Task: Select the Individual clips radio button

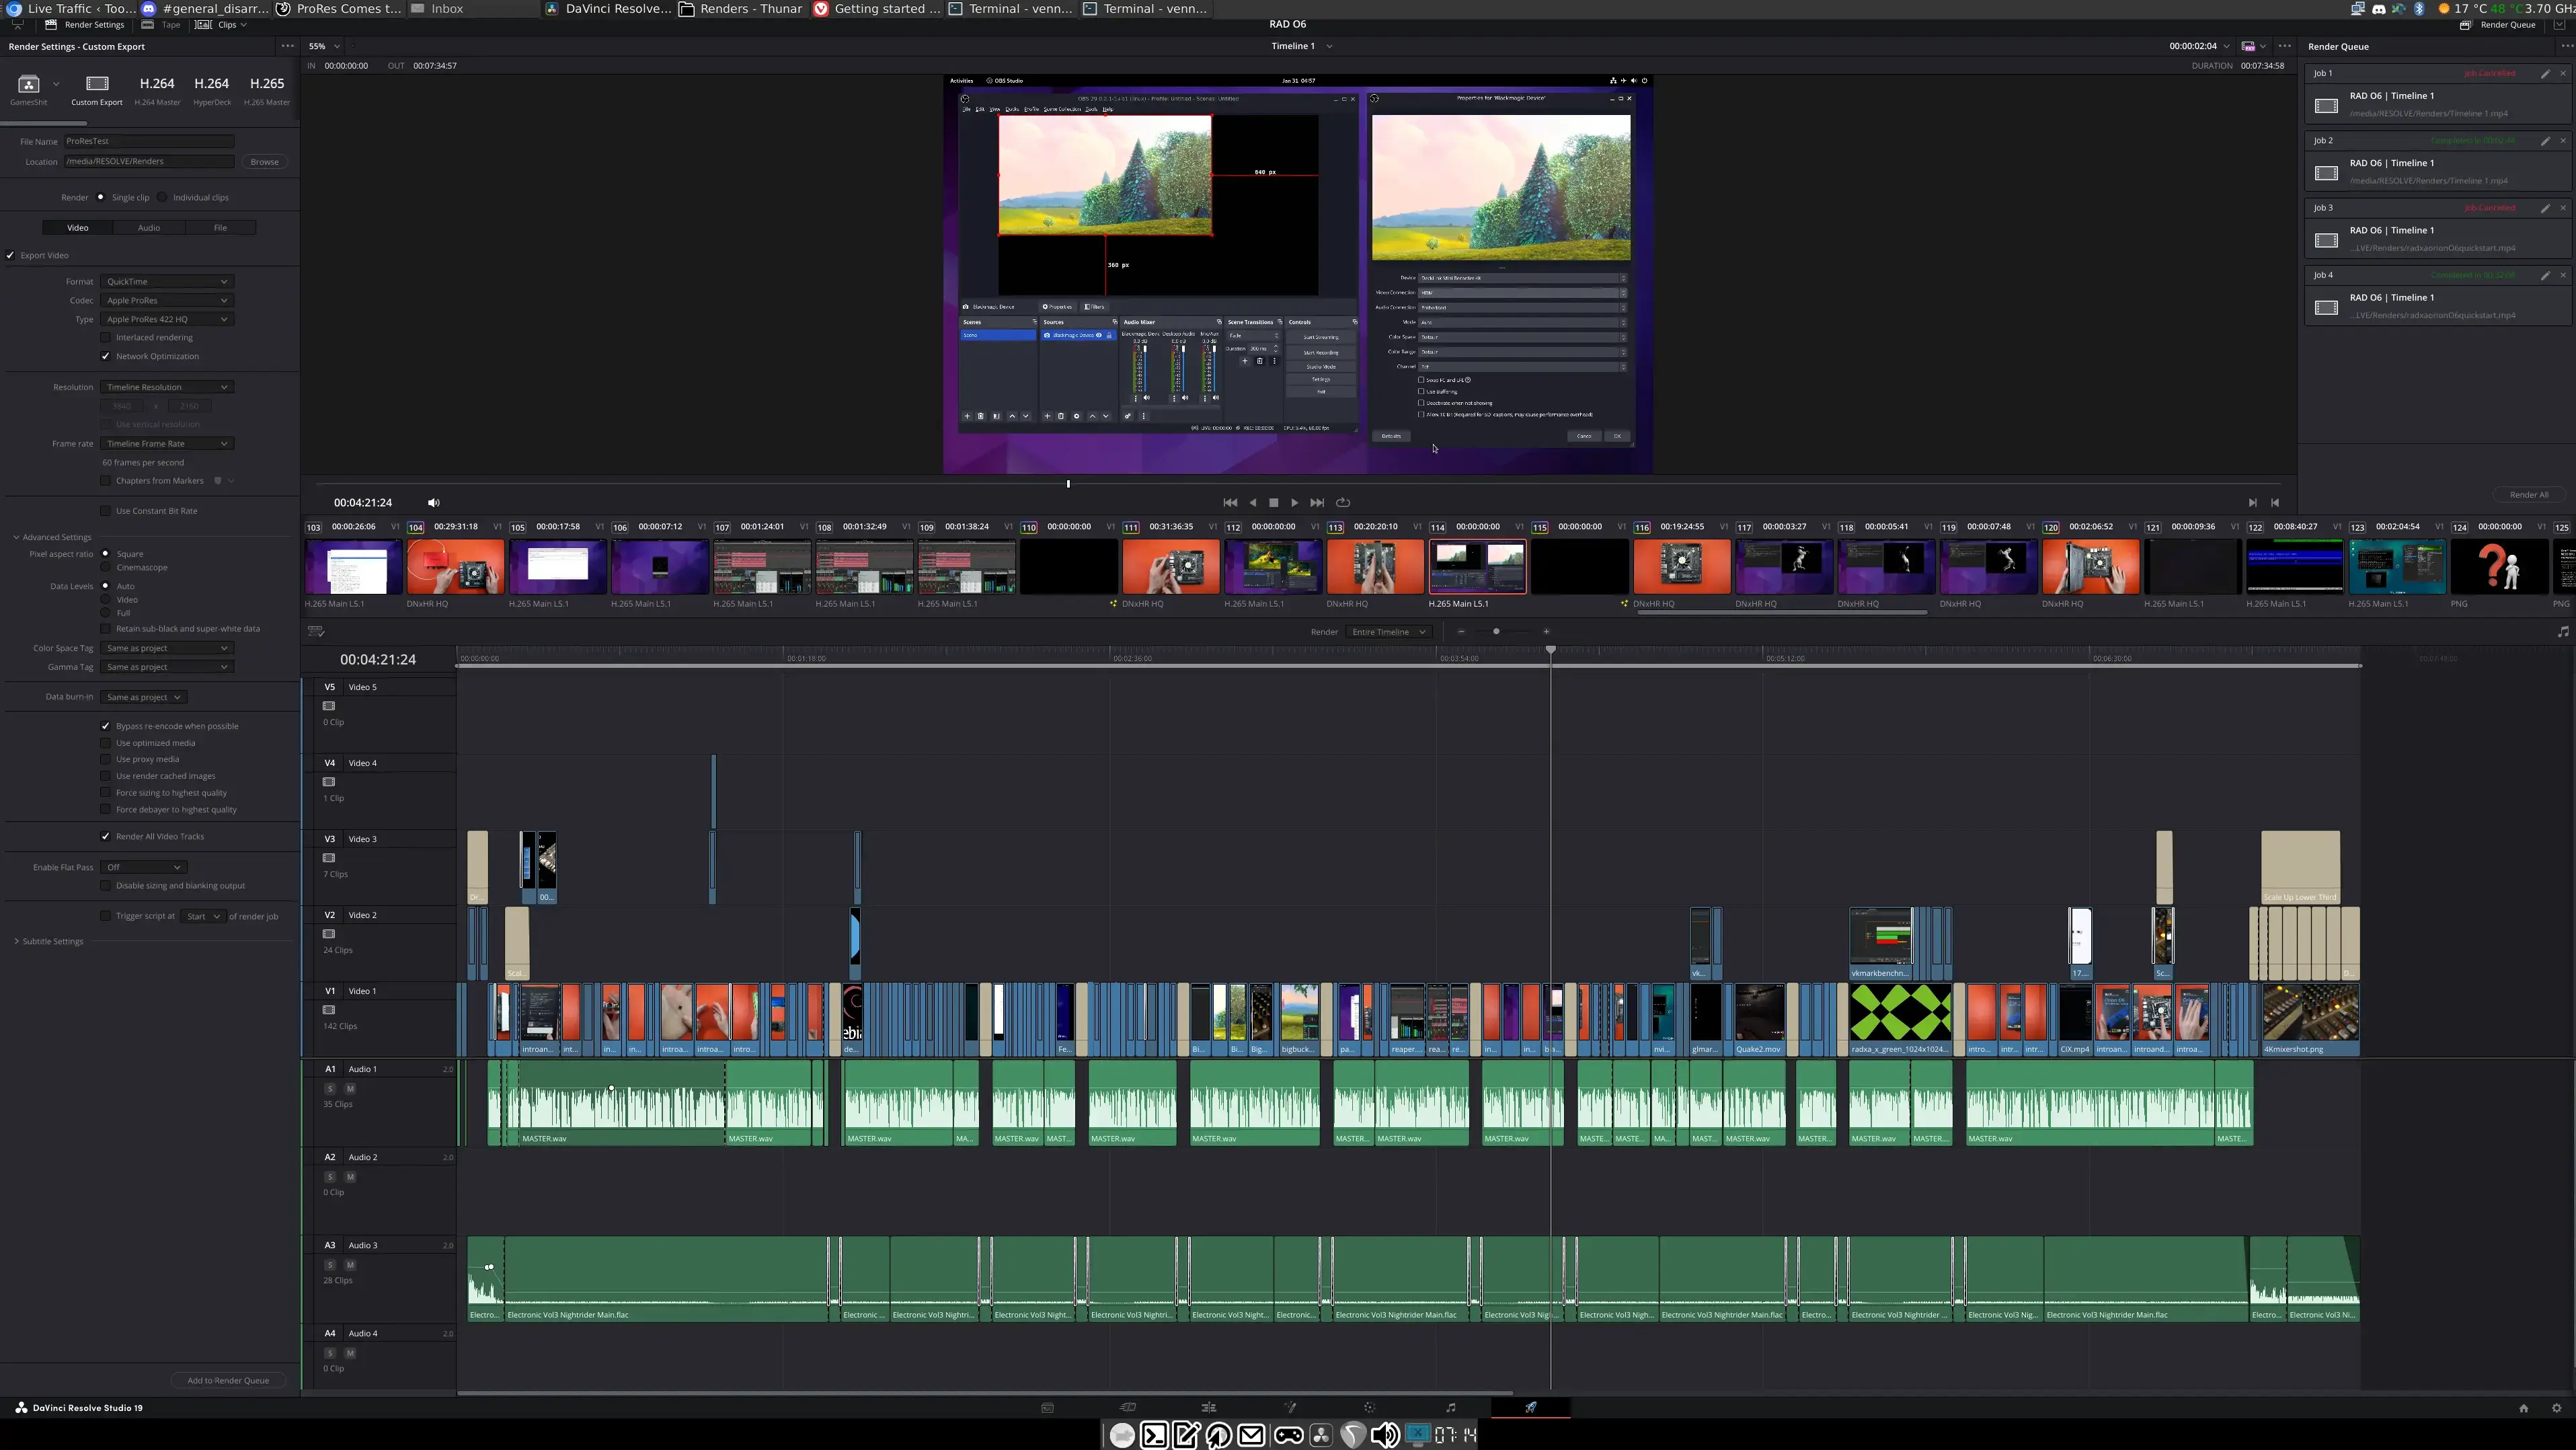Action: pyautogui.click(x=163, y=197)
